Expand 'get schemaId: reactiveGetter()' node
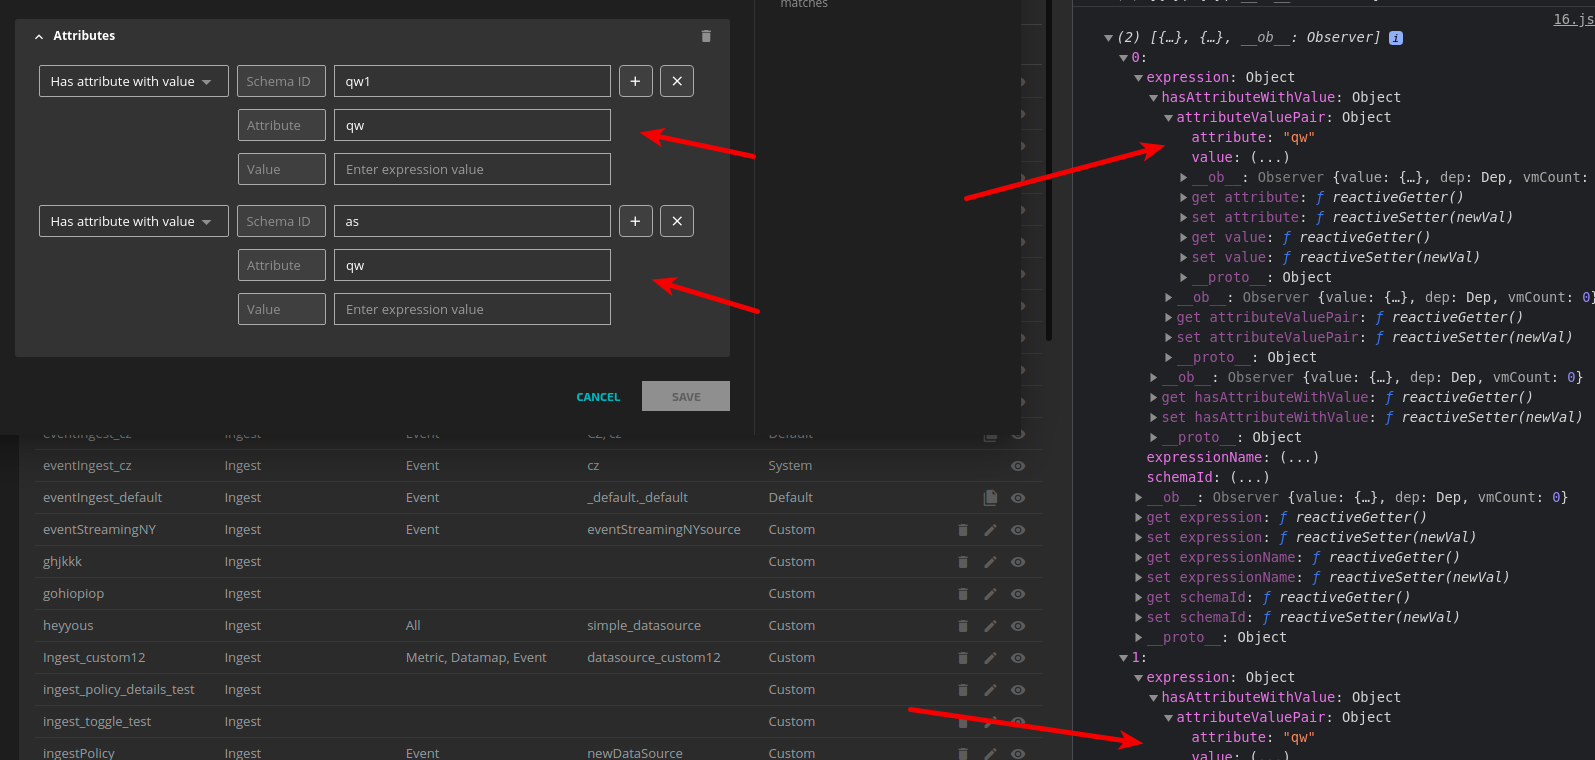 [1139, 598]
